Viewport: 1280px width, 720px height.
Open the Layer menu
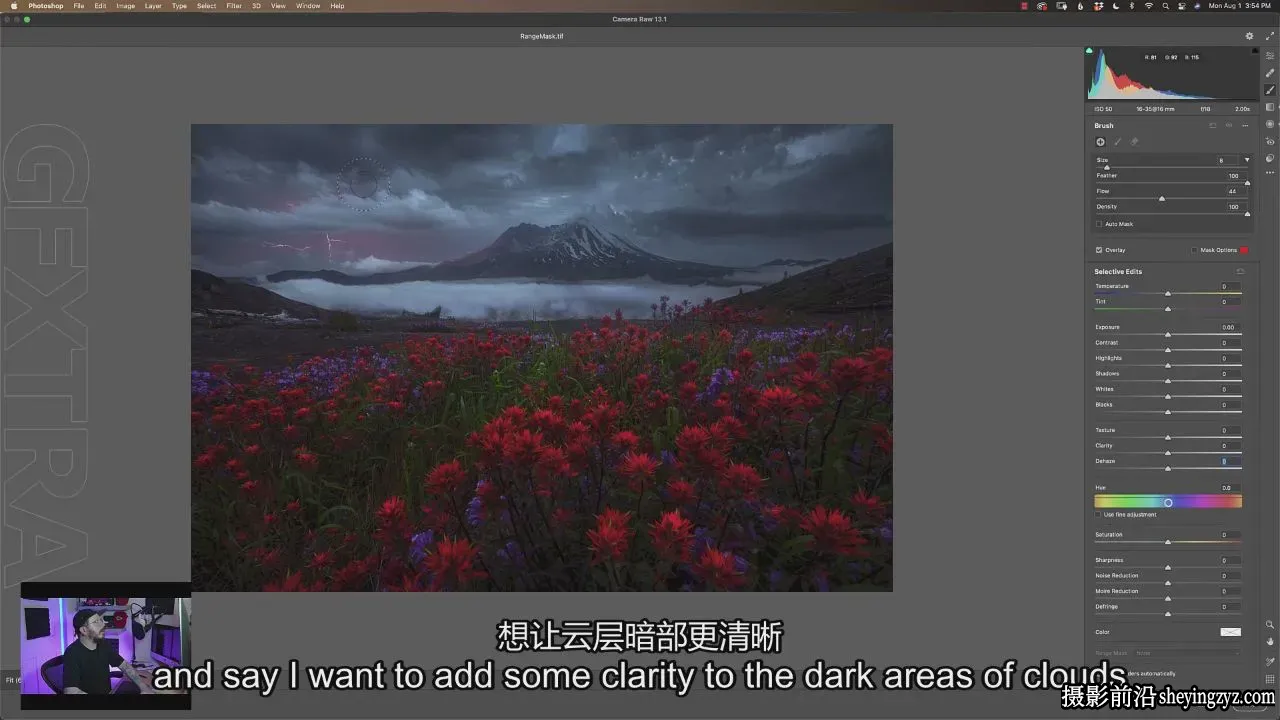[153, 6]
